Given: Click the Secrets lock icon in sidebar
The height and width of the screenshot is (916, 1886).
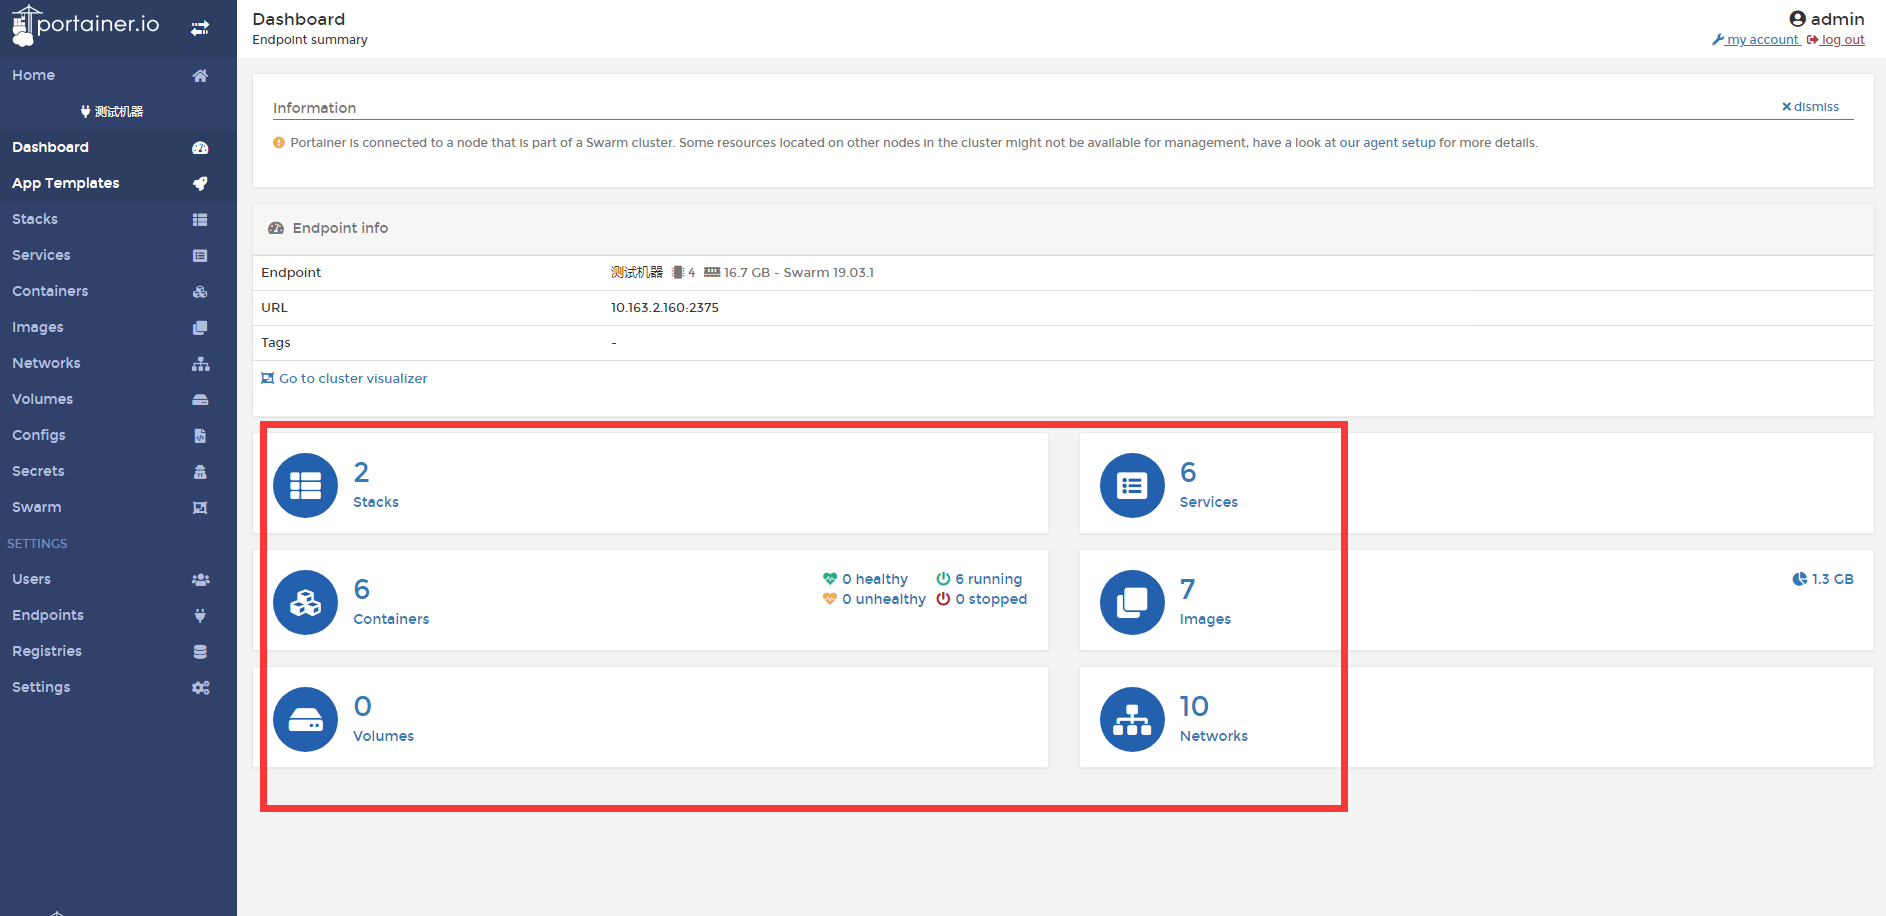Looking at the screenshot, I should [200, 472].
